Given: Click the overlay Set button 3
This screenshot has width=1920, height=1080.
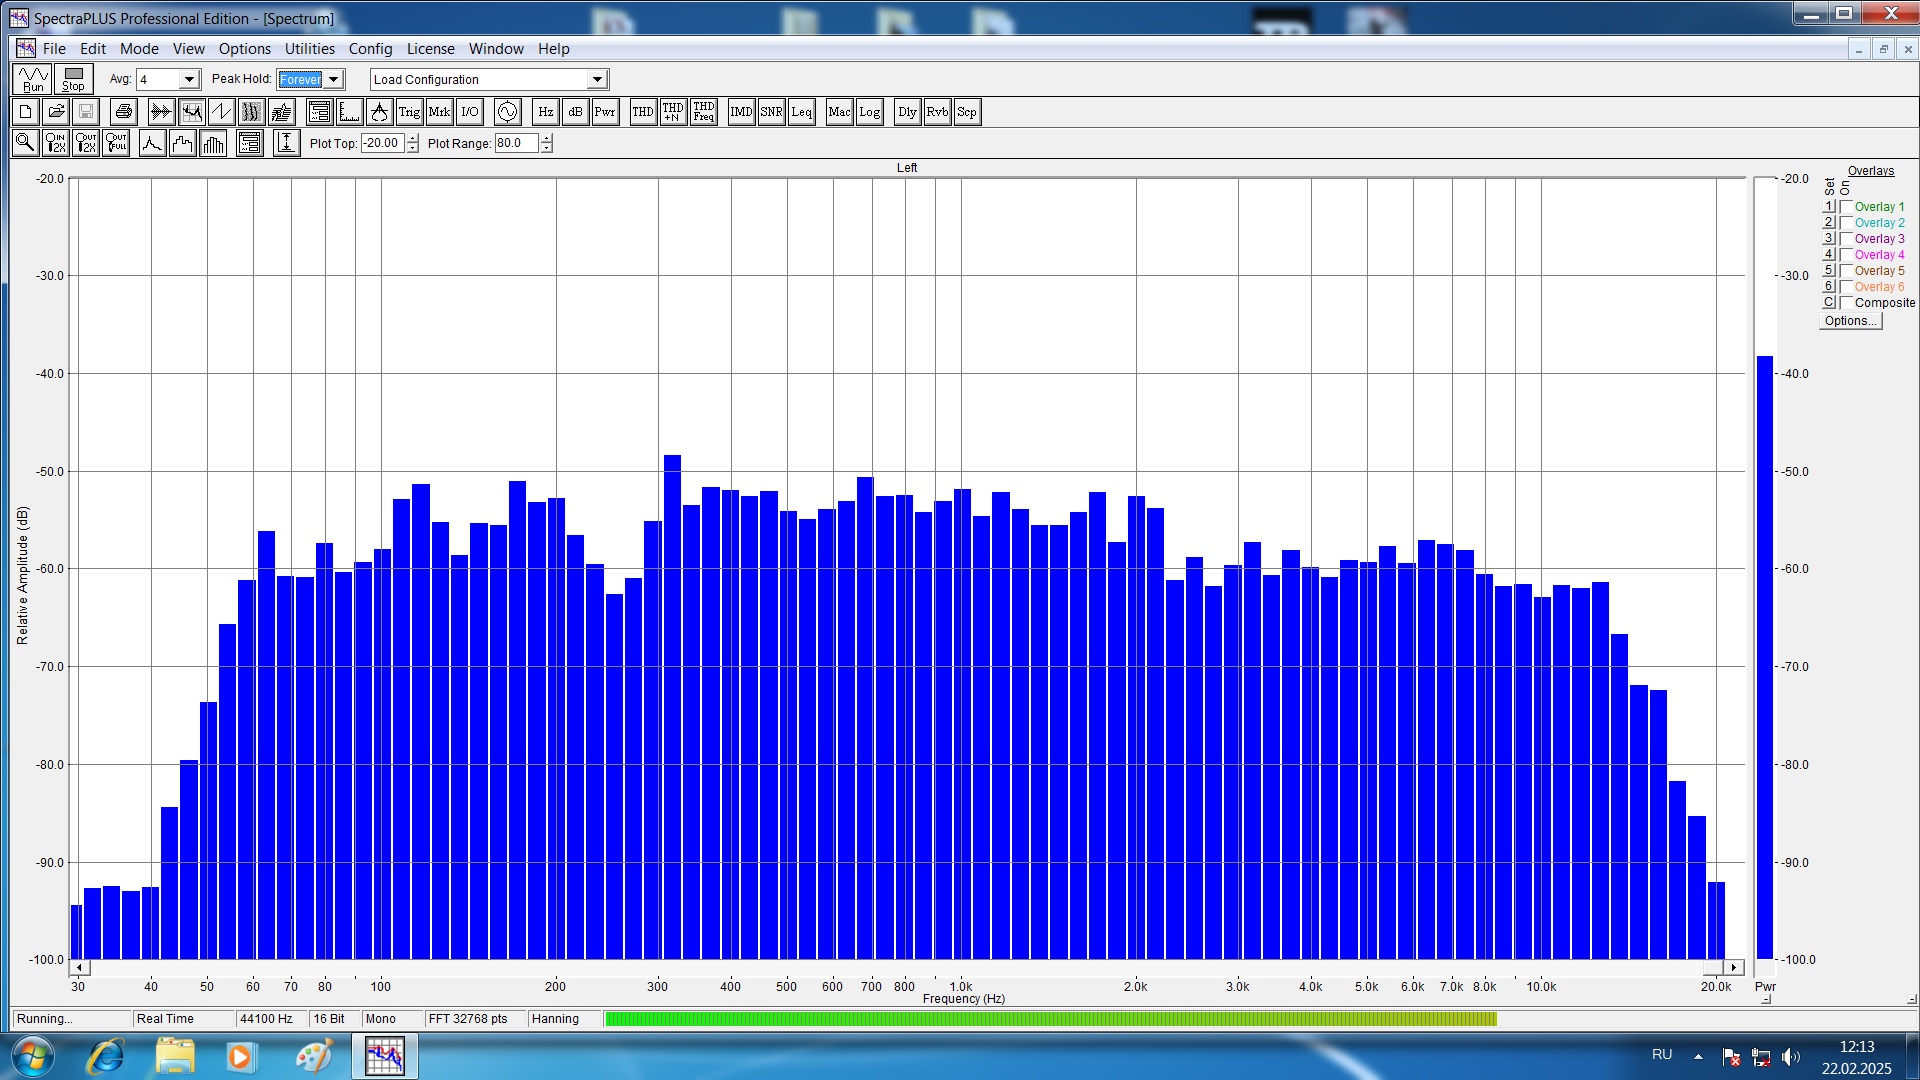Looking at the screenshot, I should [1828, 239].
